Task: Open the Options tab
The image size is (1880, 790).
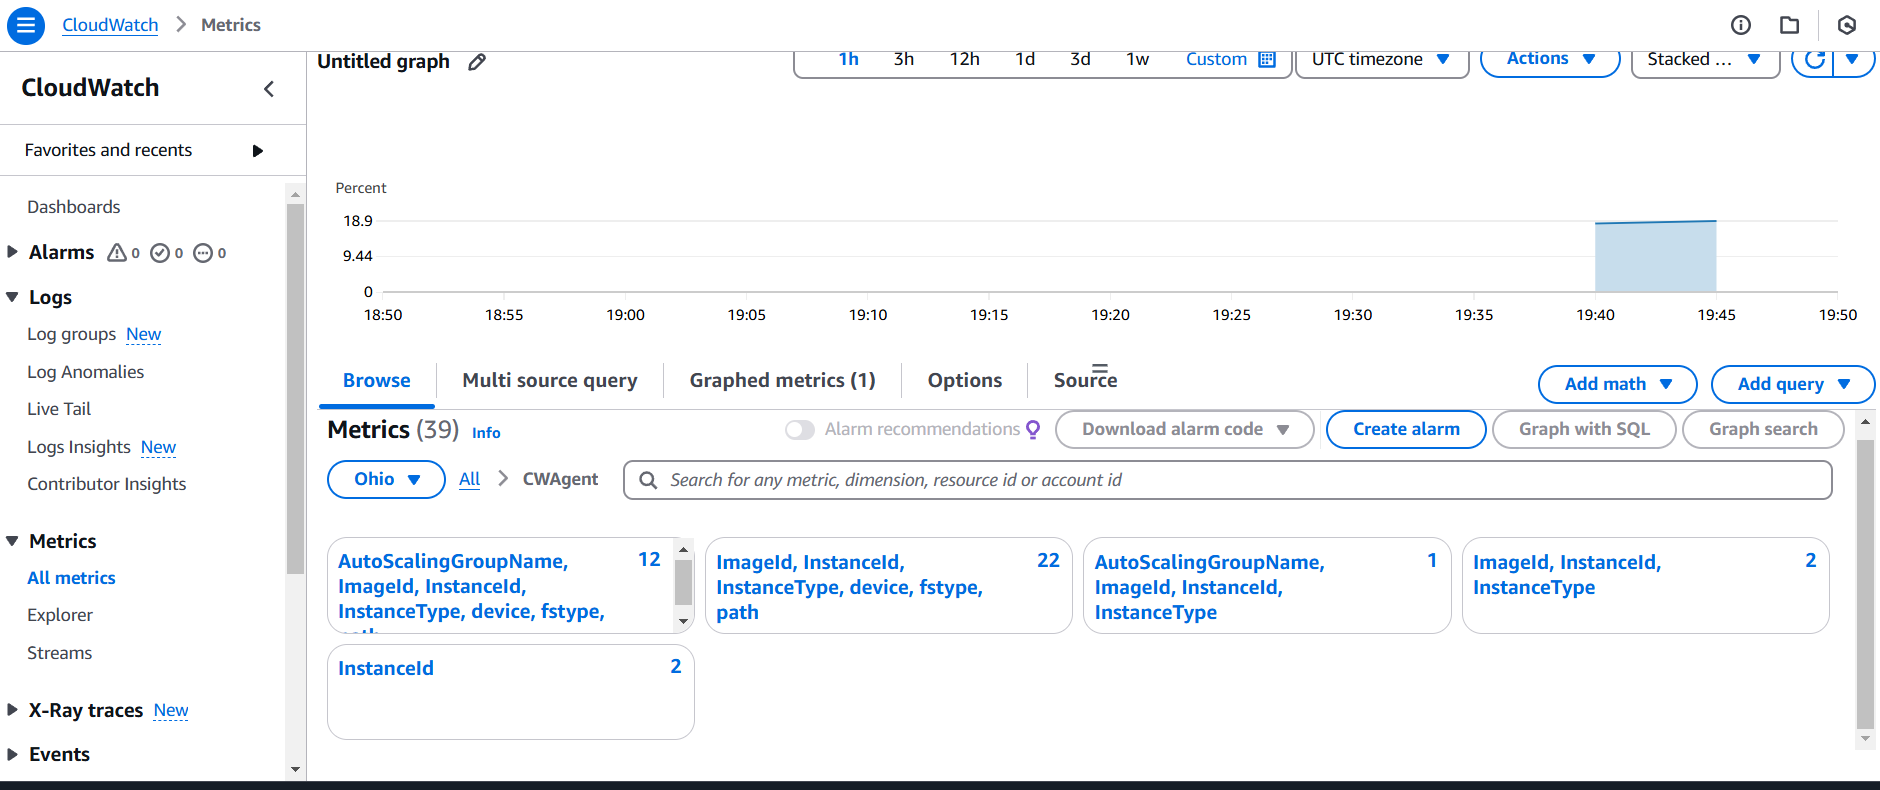Action: click(965, 380)
